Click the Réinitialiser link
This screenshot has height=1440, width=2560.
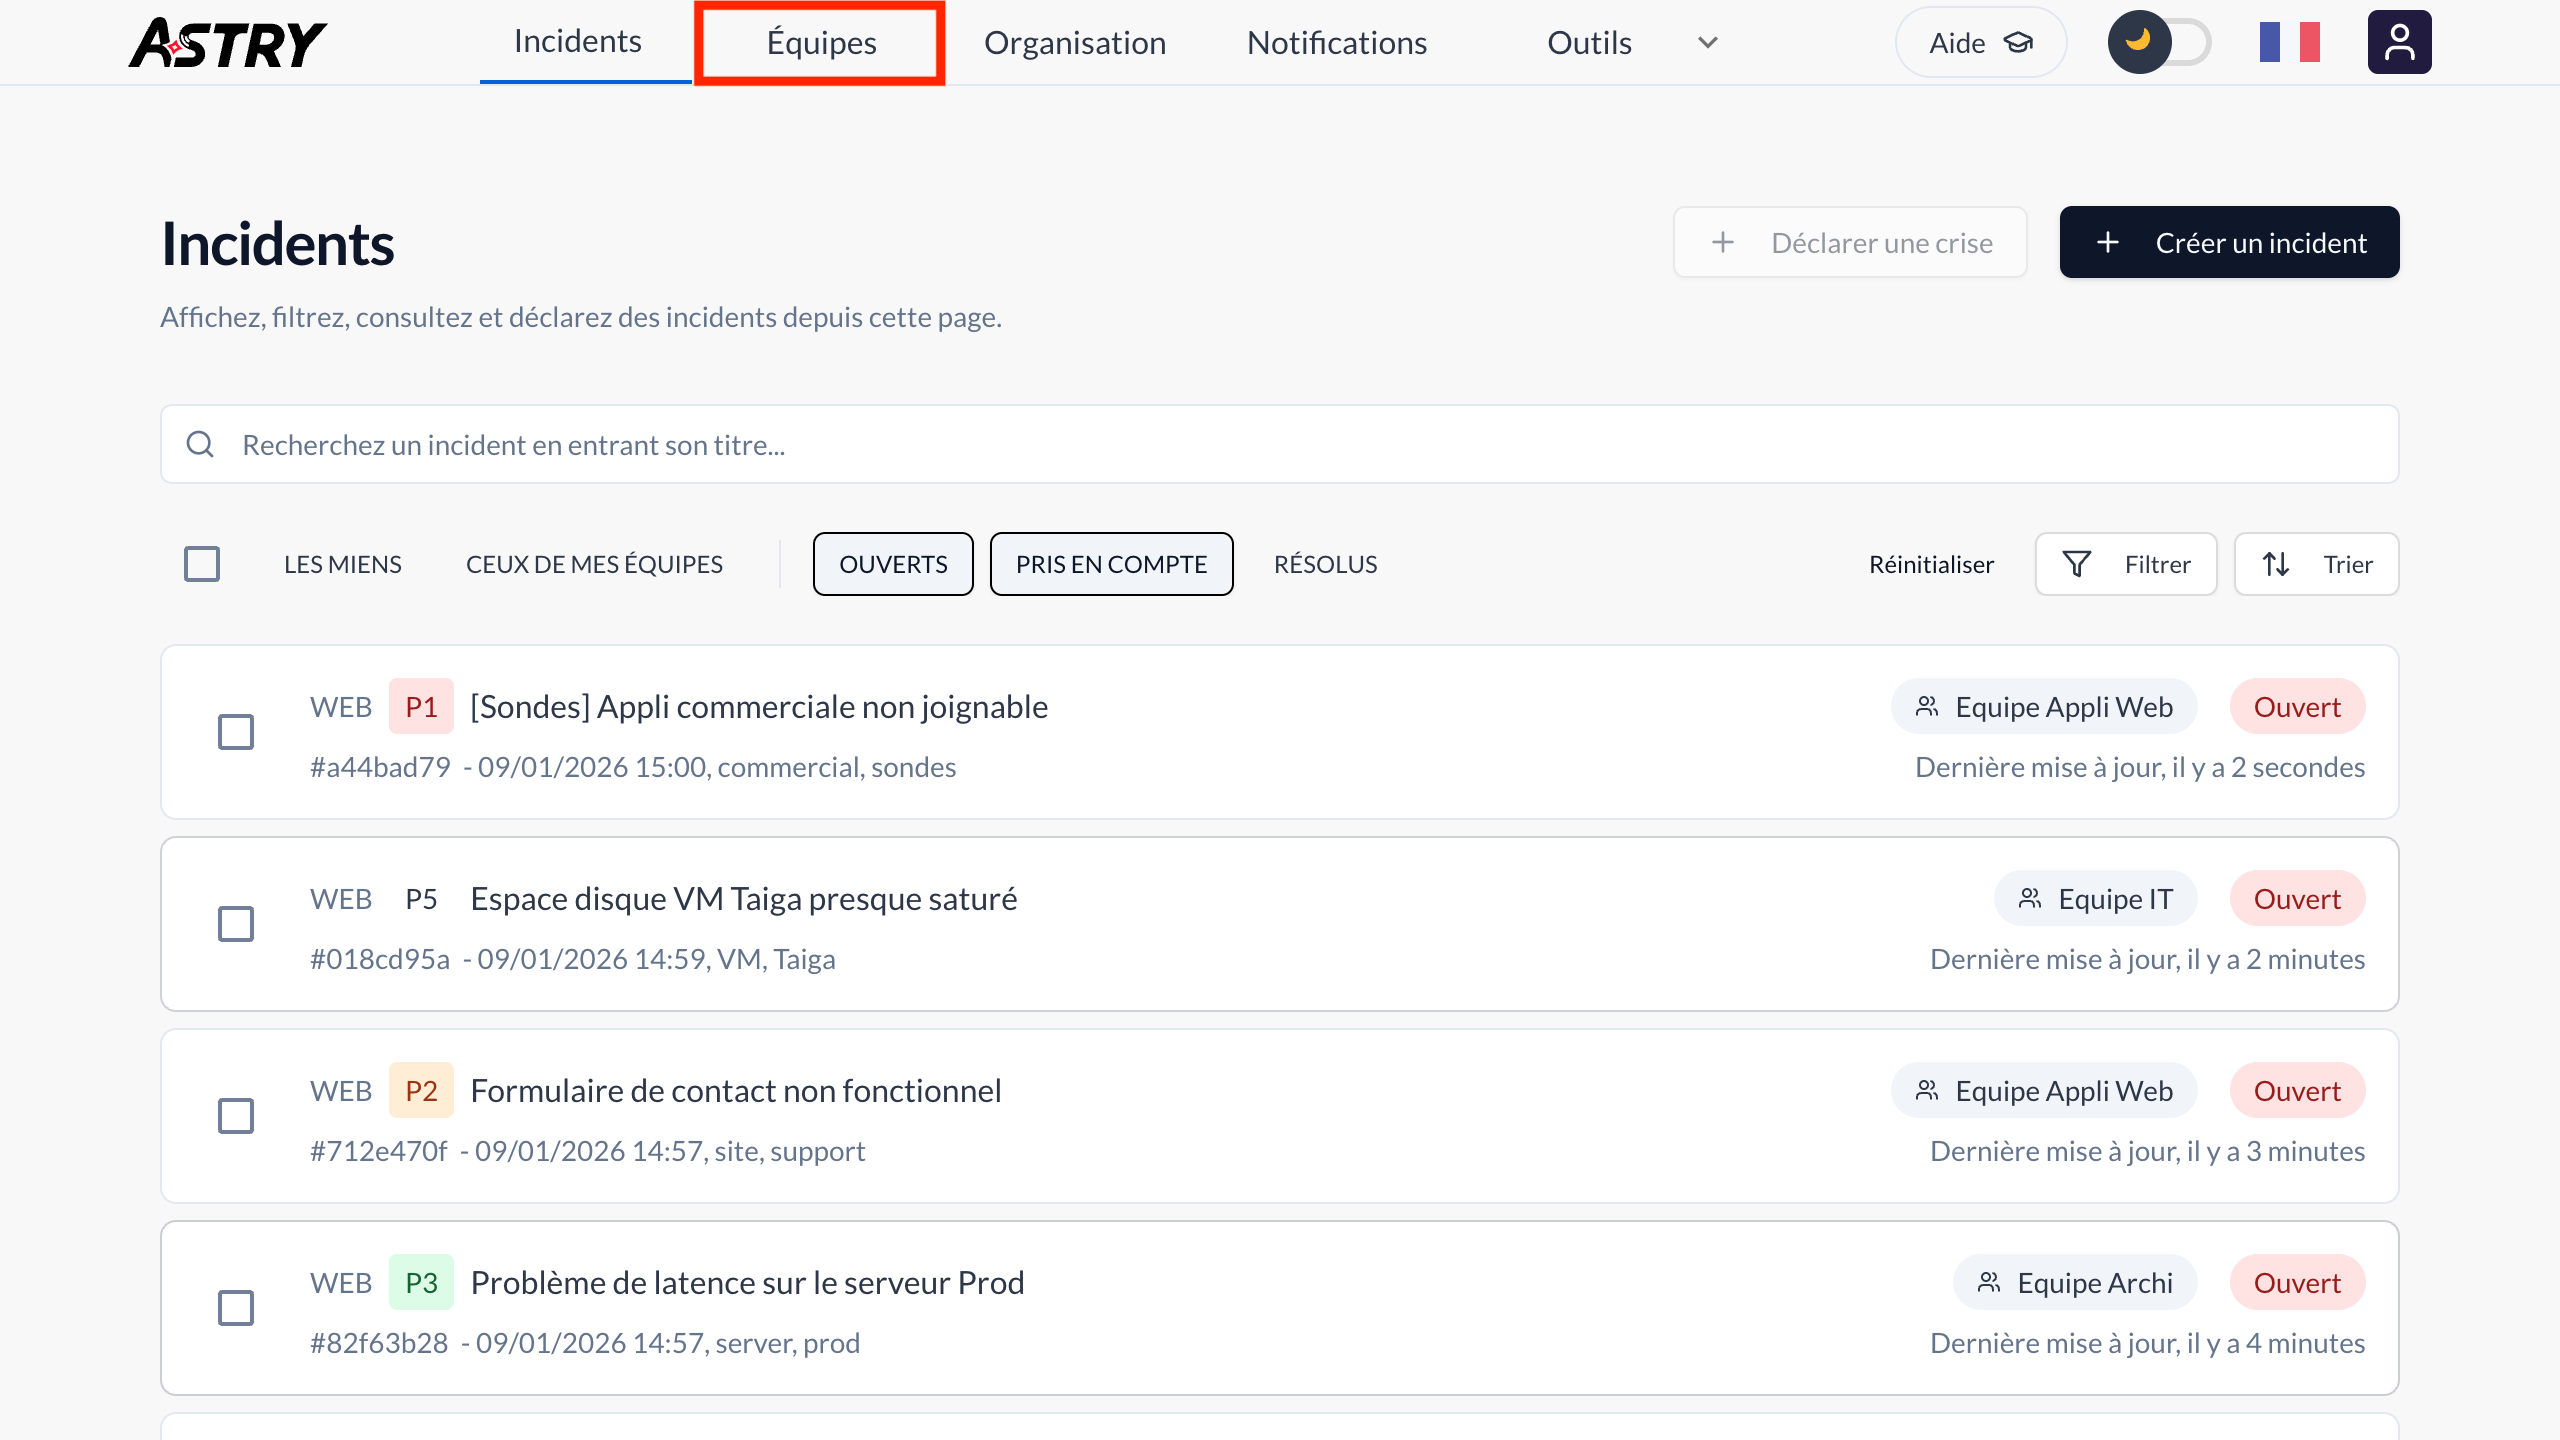1930,564
